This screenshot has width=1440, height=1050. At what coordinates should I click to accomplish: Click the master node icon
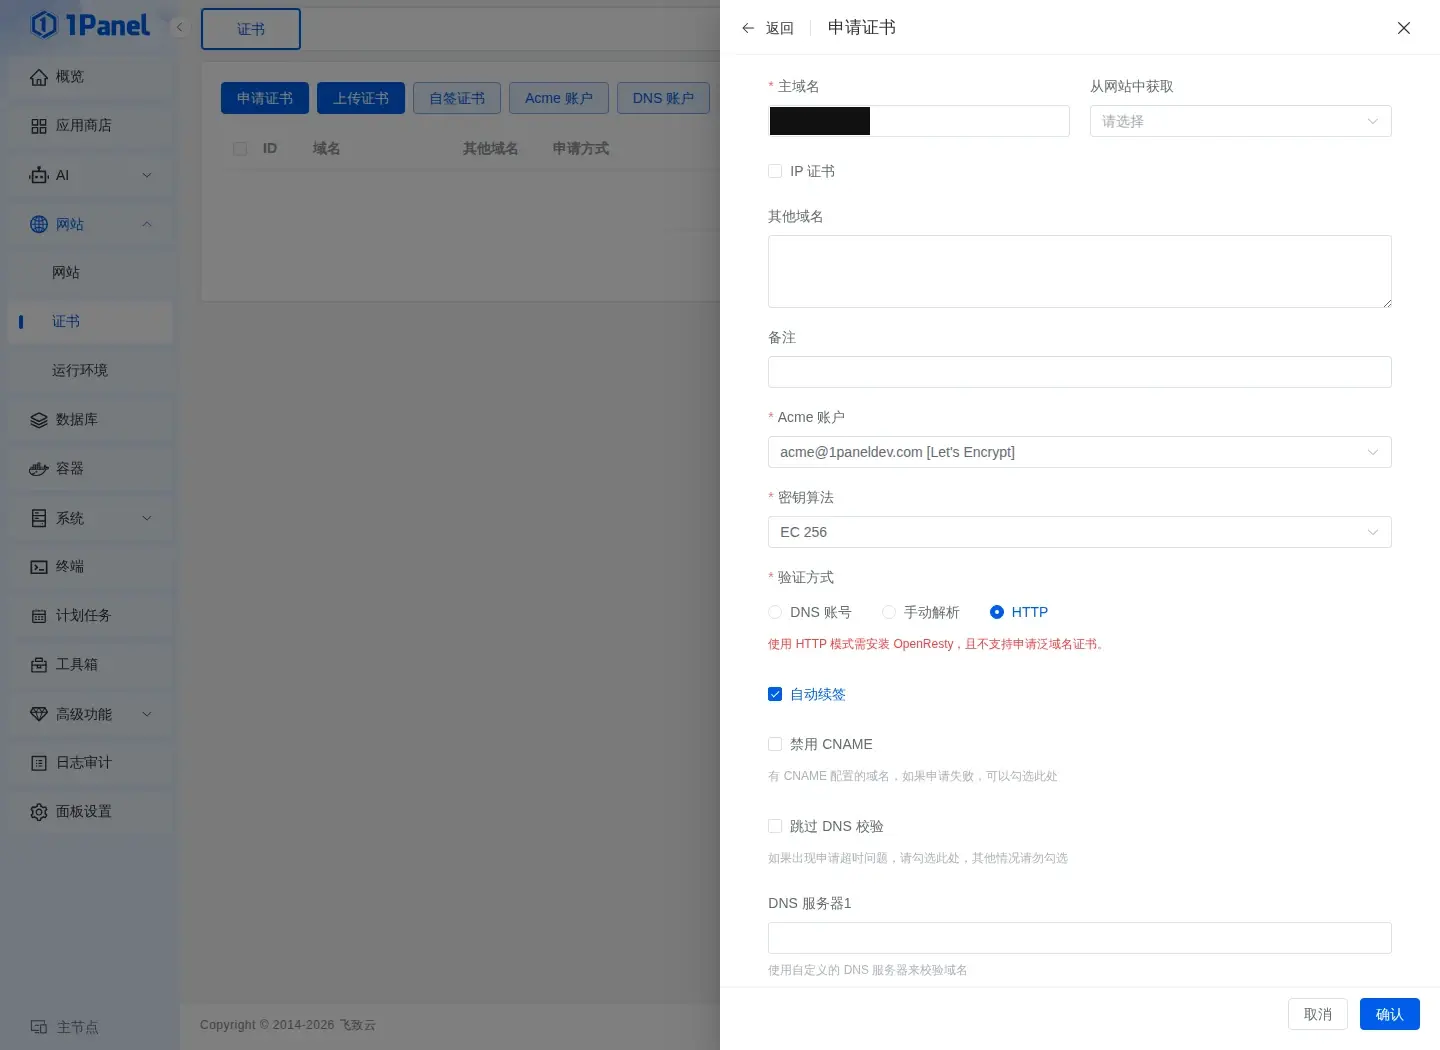[39, 1027]
